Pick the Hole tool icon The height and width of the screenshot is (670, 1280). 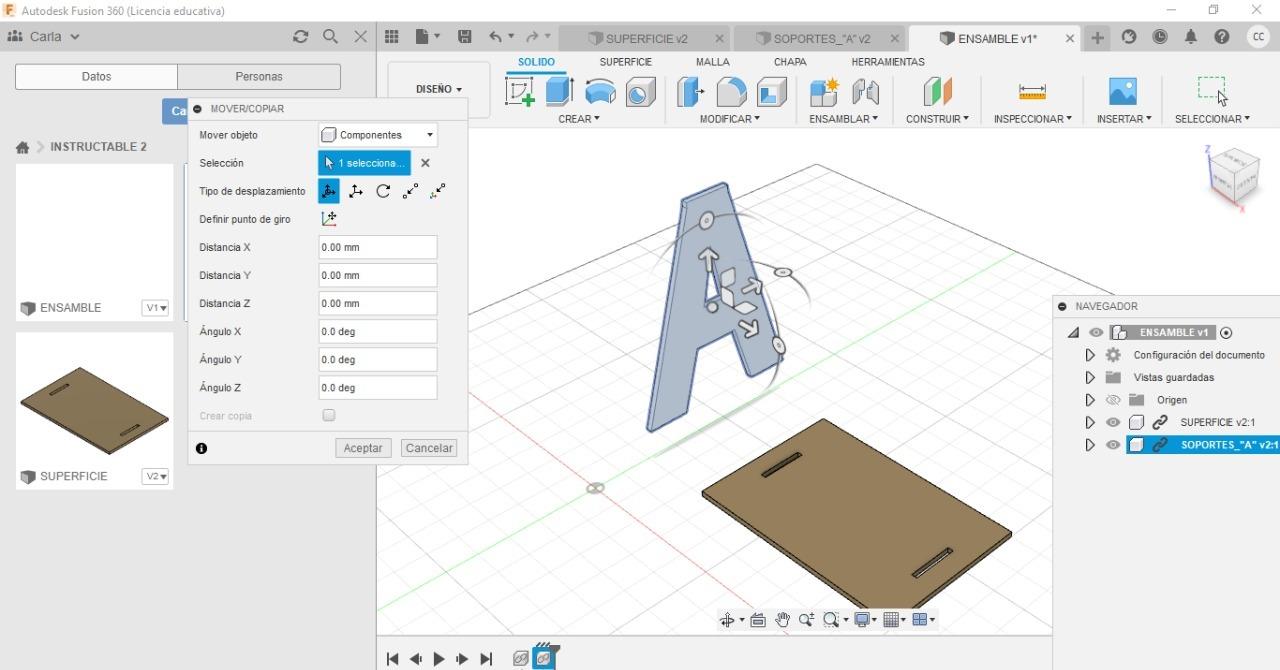pos(640,92)
